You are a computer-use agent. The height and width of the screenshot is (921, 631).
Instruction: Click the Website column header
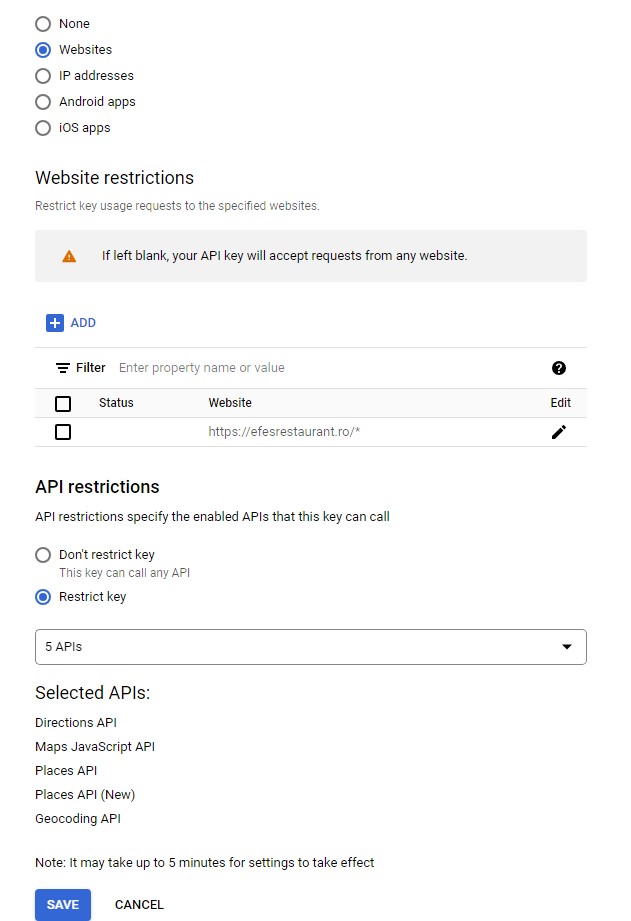pyautogui.click(x=230, y=403)
